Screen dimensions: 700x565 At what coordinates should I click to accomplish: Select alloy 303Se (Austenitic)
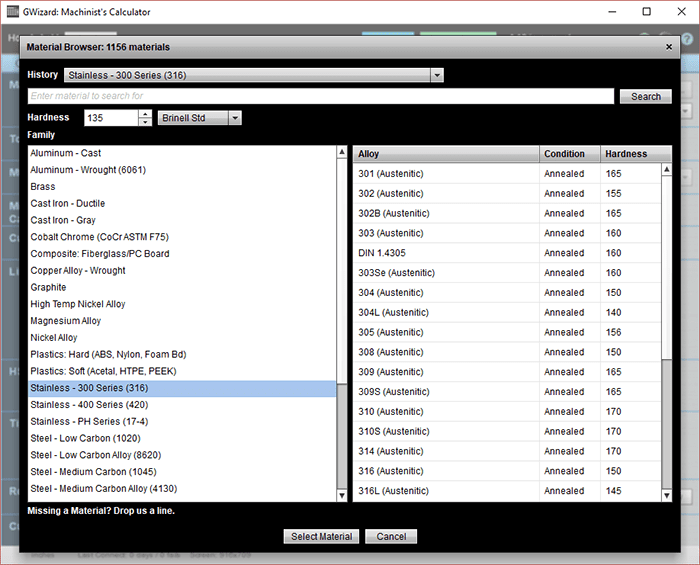[x=507, y=273]
